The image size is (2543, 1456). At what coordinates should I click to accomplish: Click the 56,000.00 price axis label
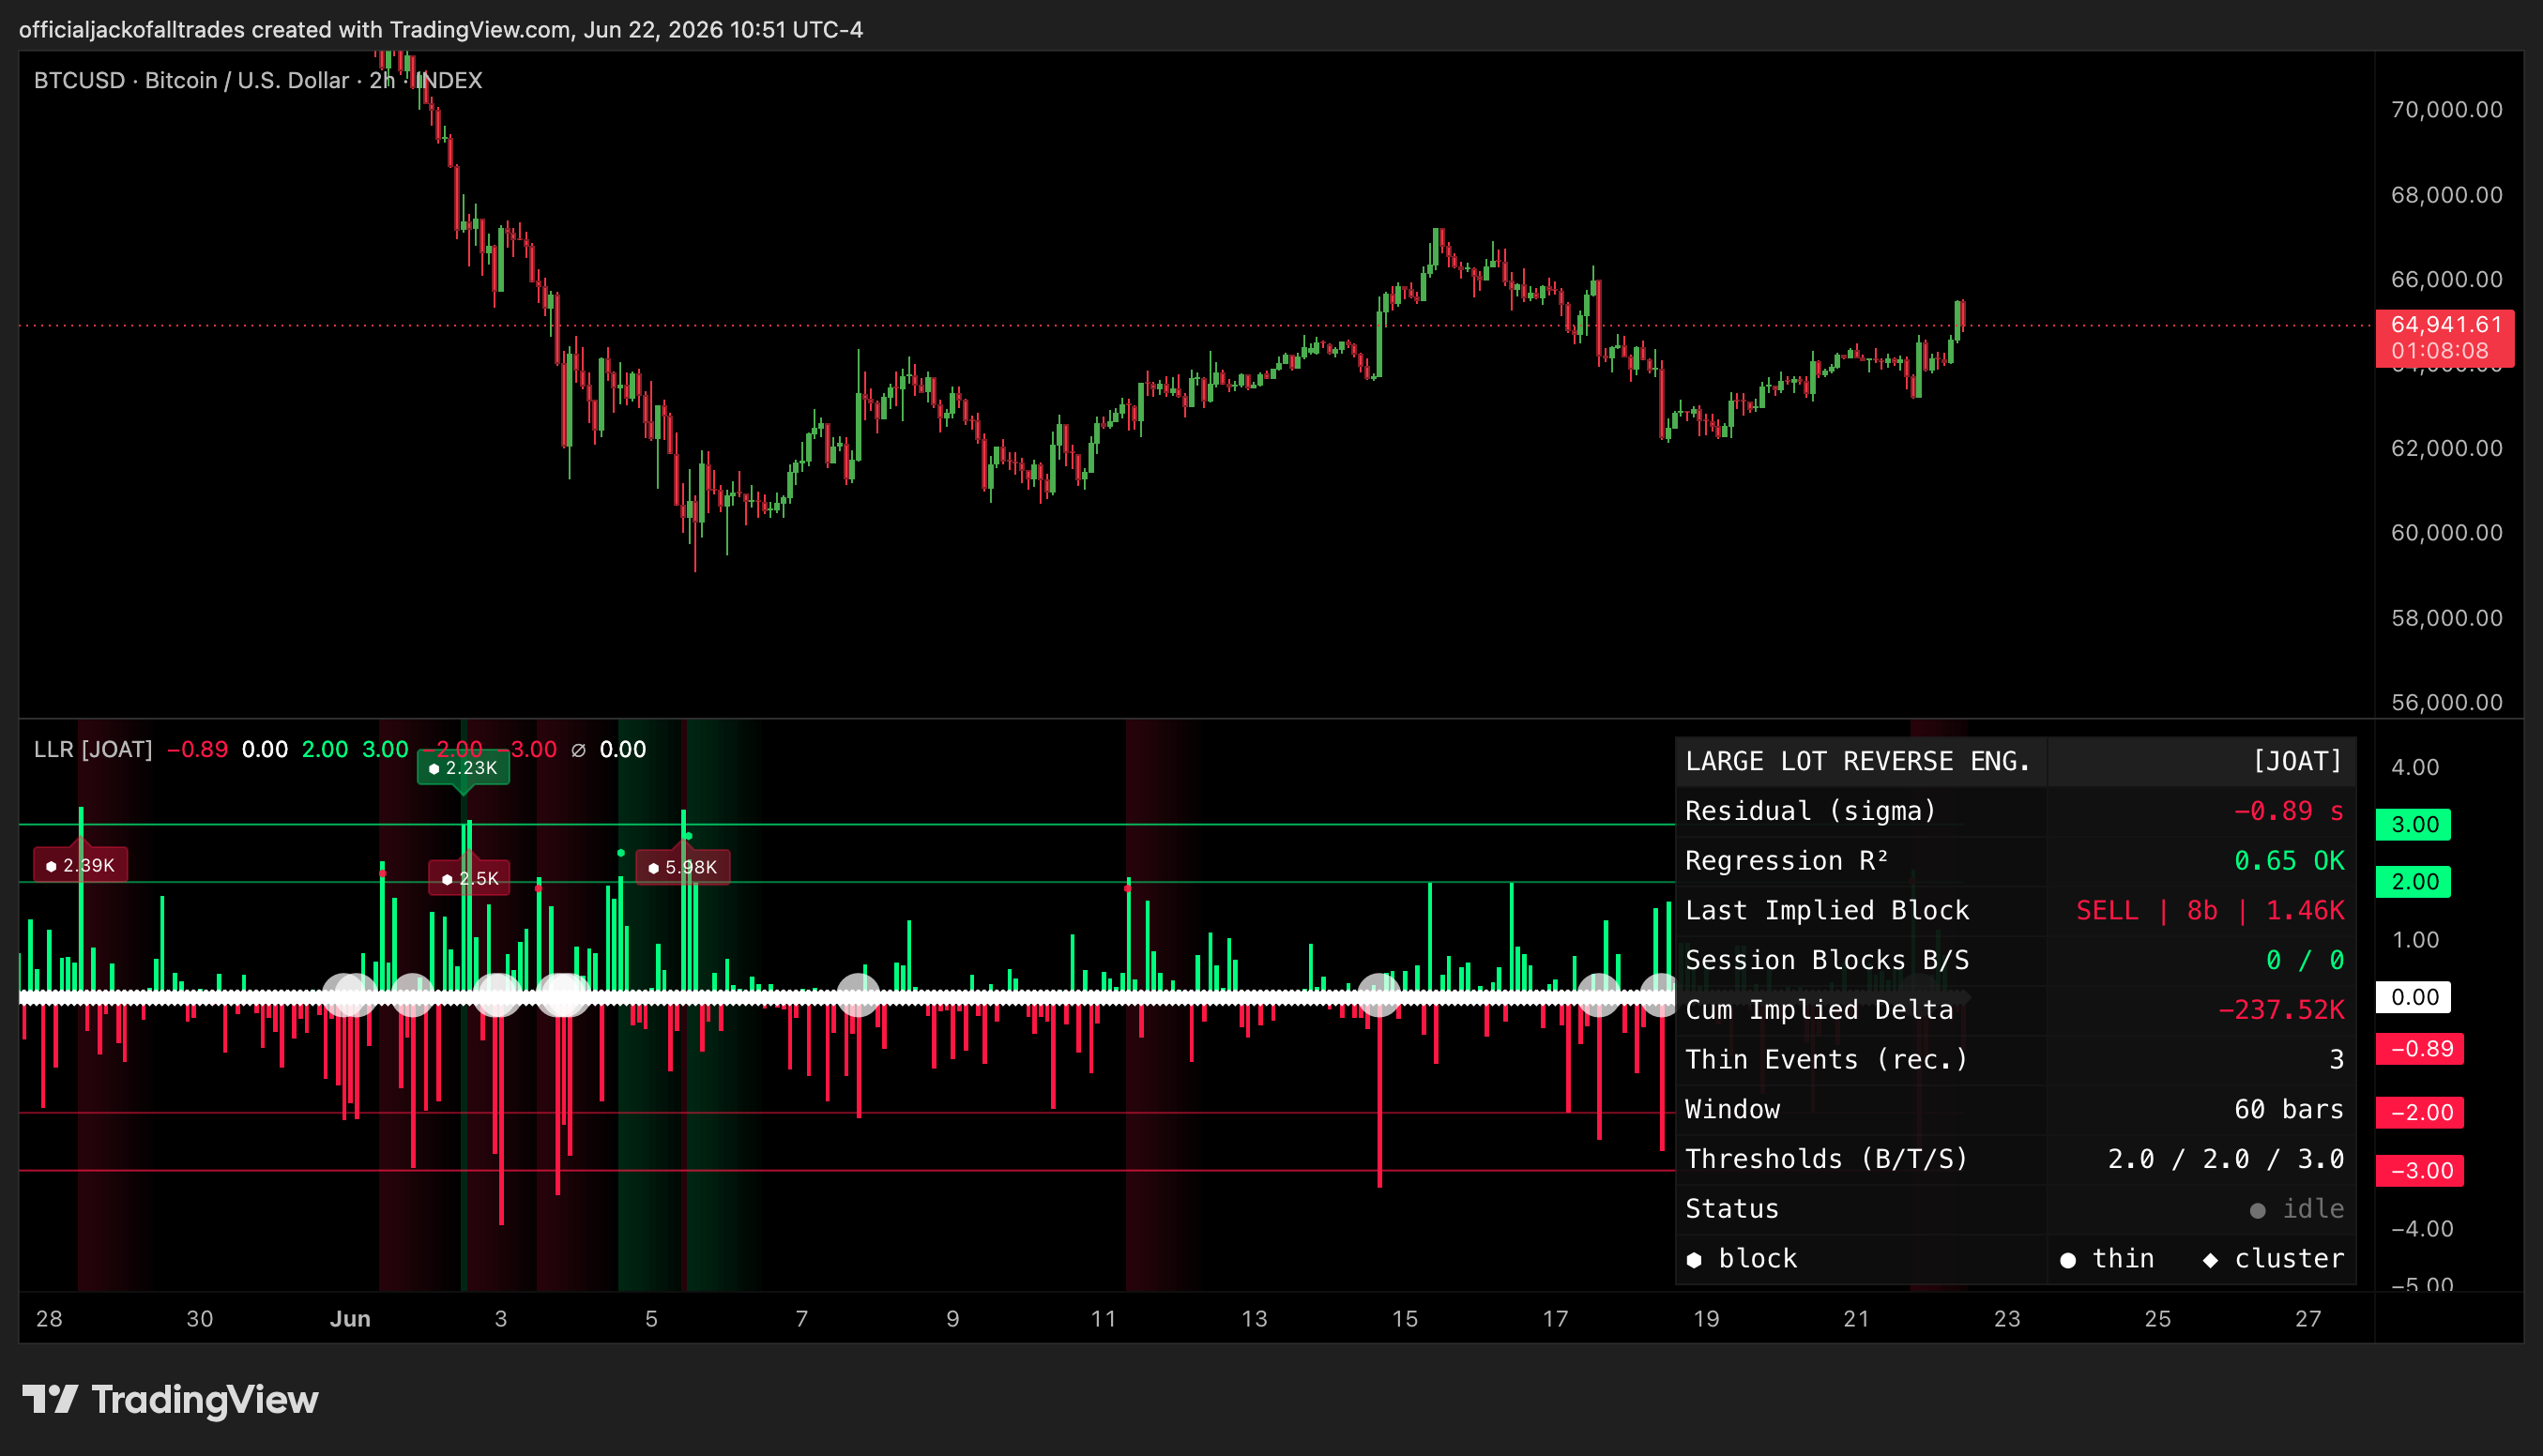tap(2446, 702)
